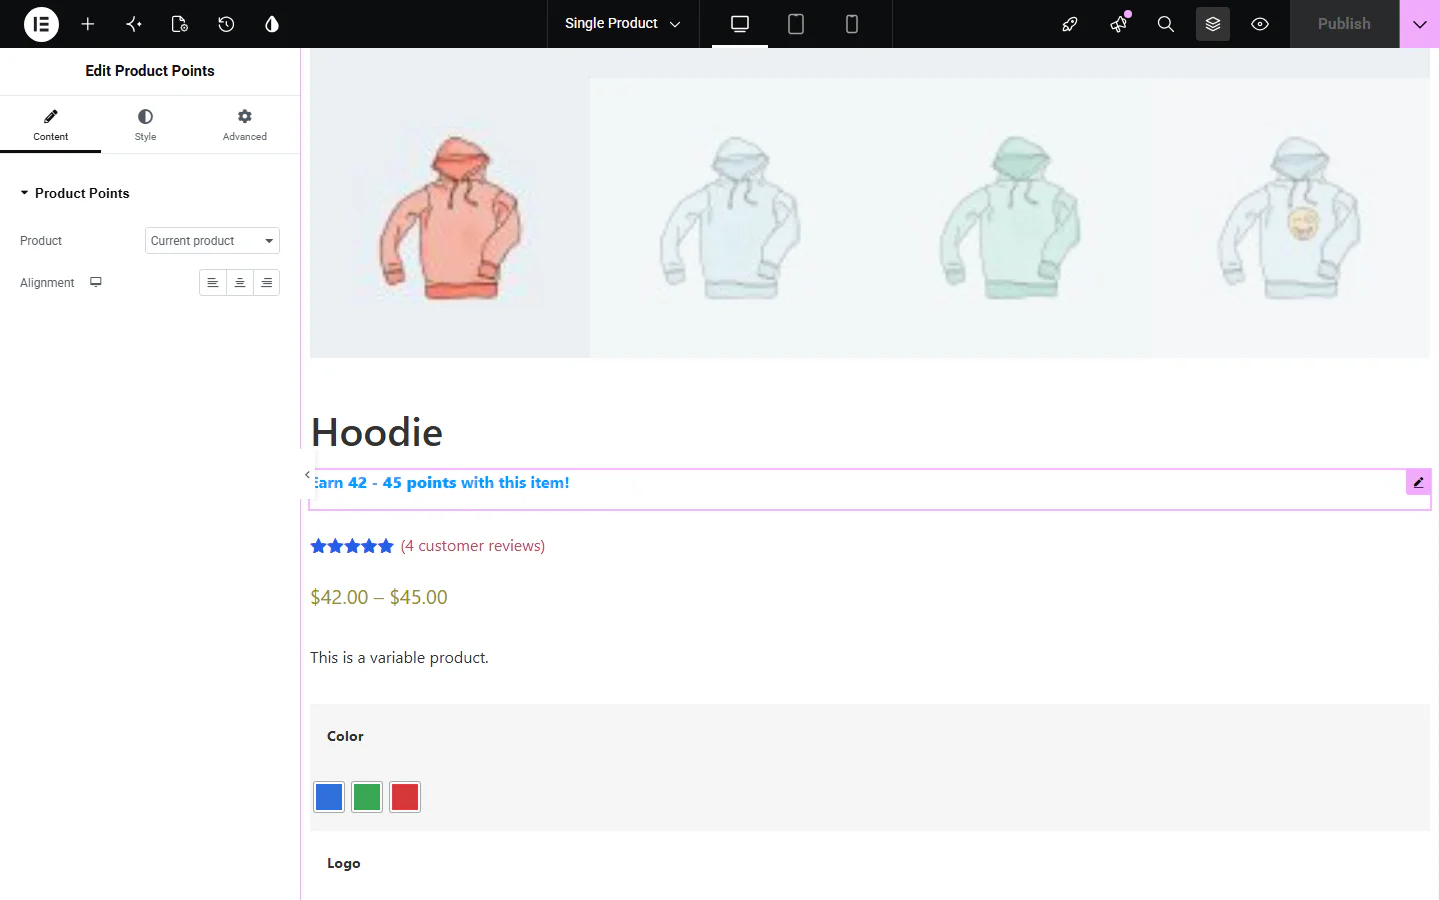
Task: Click the Hoodie product title
Action: [377, 432]
